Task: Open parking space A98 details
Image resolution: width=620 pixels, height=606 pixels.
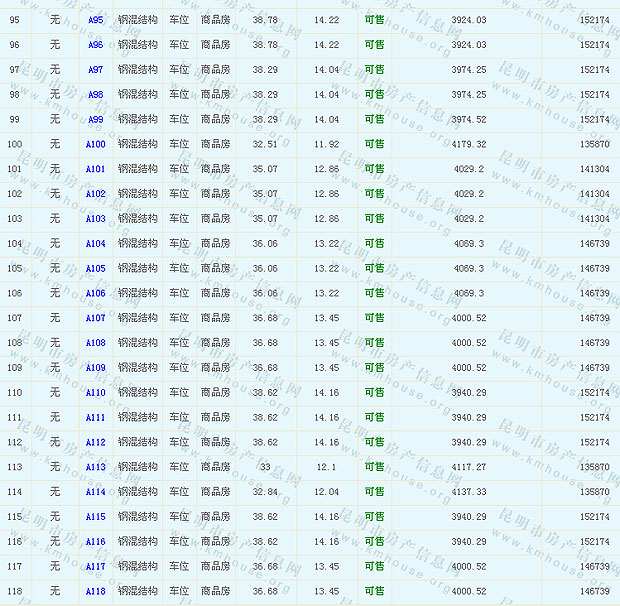Action: 95,95
